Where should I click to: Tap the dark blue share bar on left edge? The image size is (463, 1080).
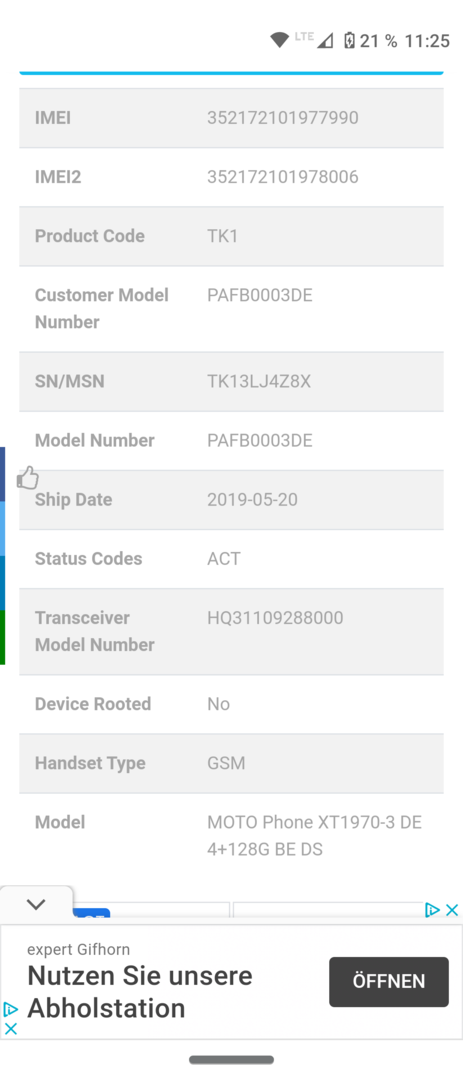(x=3, y=474)
